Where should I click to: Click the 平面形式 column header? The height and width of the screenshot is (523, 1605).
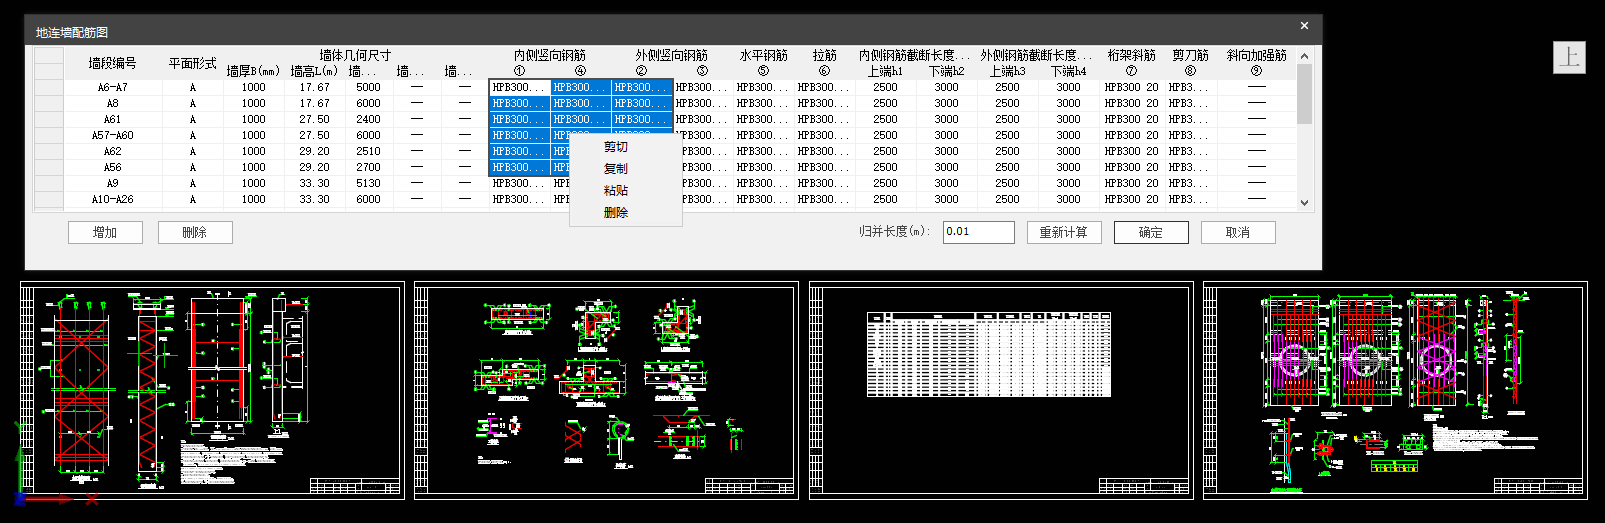coord(192,63)
